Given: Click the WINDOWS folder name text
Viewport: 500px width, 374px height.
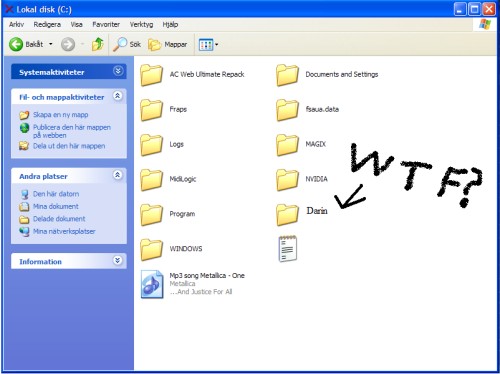Looking at the screenshot, I should point(186,249).
